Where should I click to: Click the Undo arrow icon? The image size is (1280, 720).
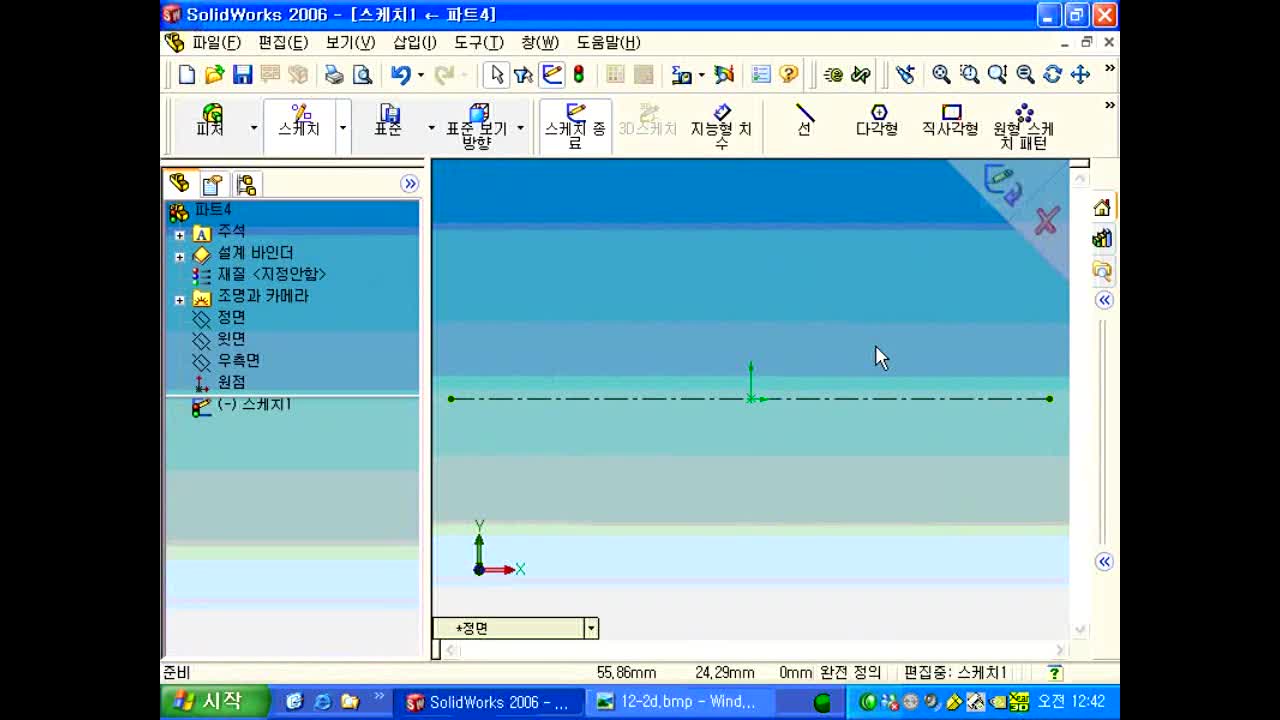pyautogui.click(x=401, y=75)
